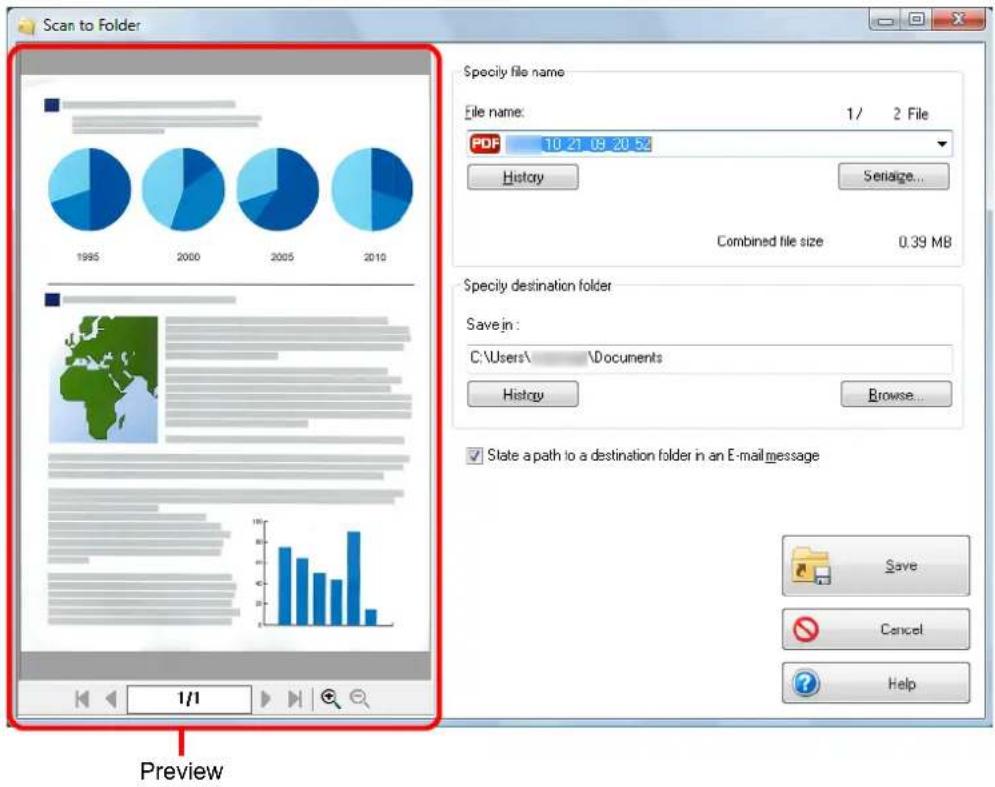Click the Save in path field
The image size is (995, 787).
coord(709,358)
